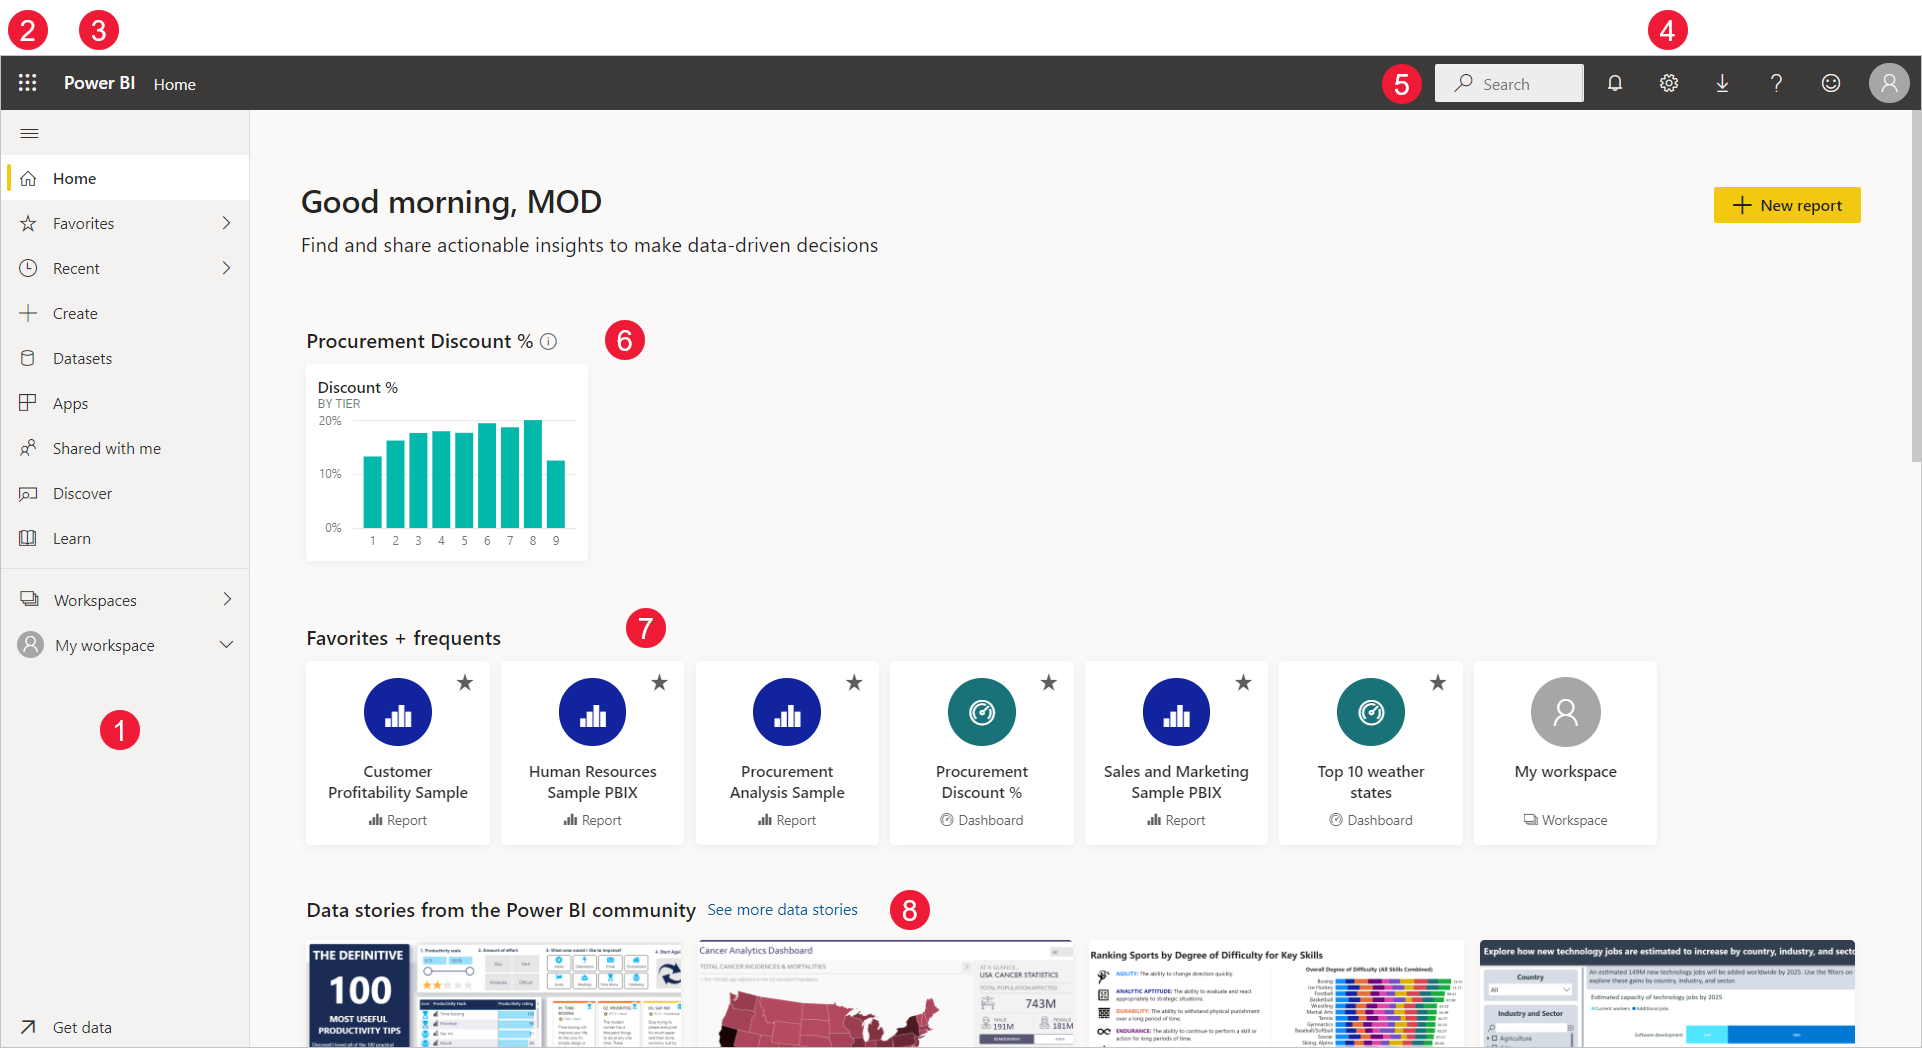Click the Home breadcrumb in the header
Image resolution: width=1922 pixels, height=1048 pixels.
(x=175, y=85)
